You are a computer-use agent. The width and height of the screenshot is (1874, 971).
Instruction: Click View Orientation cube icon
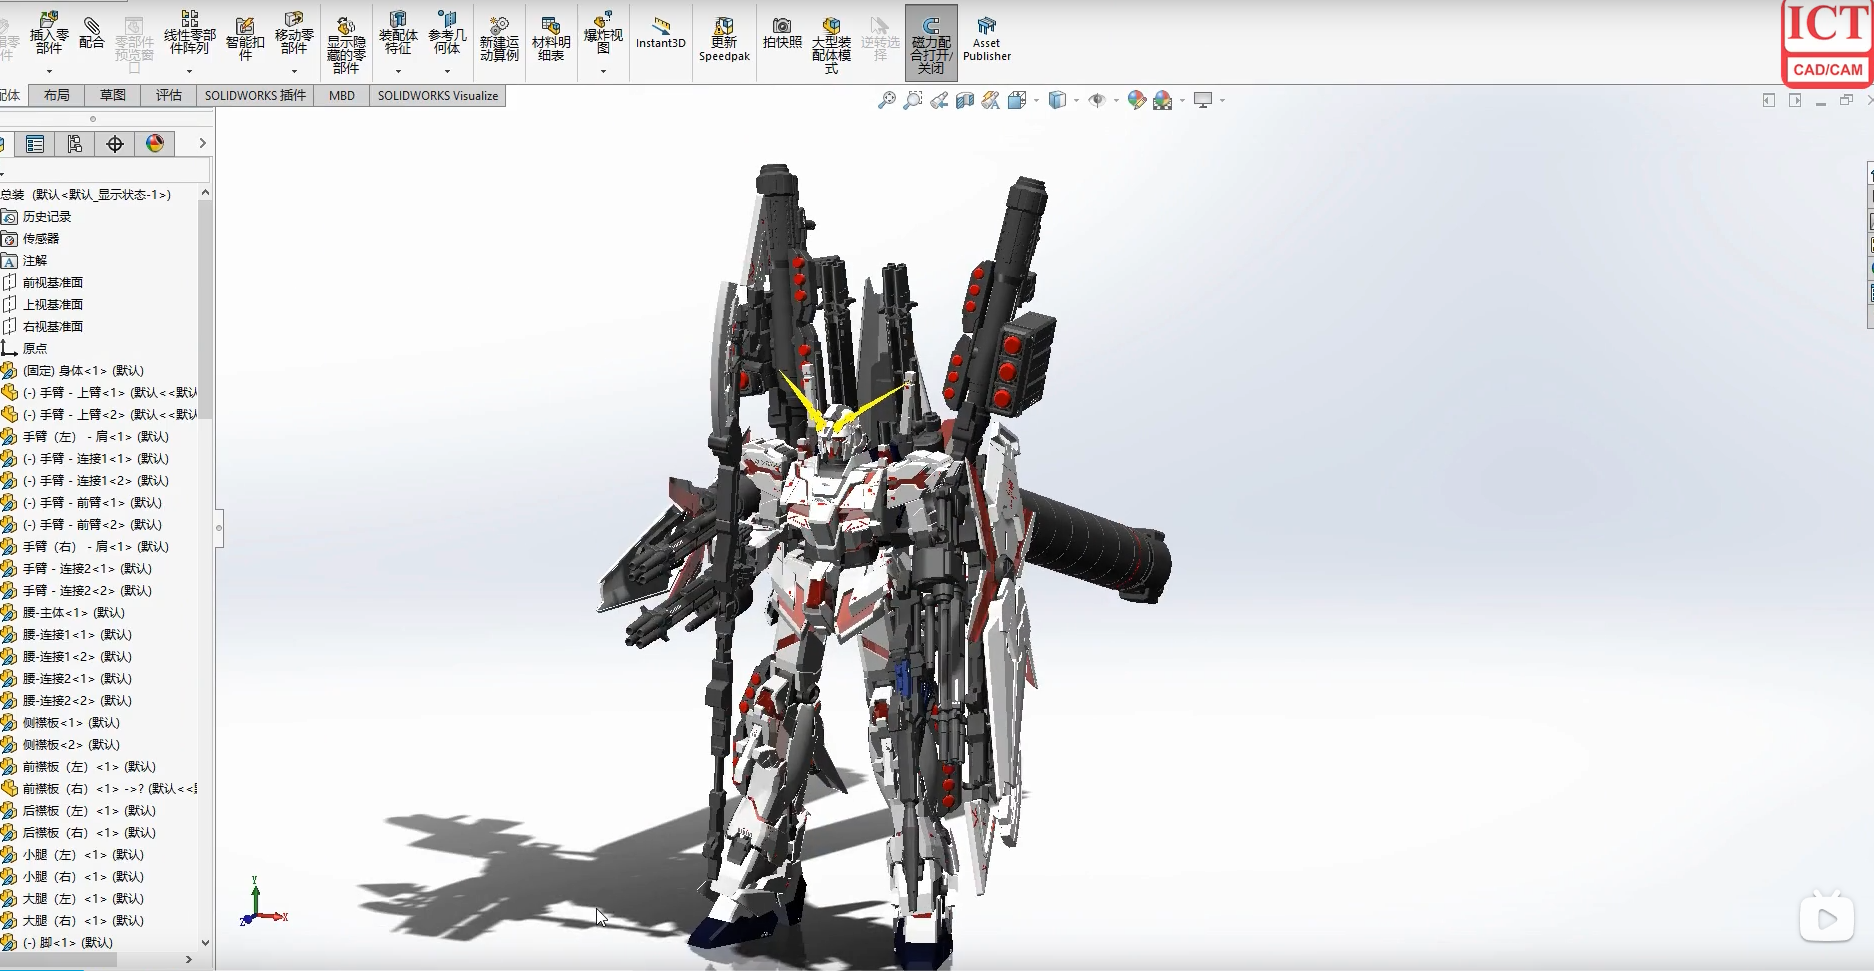[1017, 100]
